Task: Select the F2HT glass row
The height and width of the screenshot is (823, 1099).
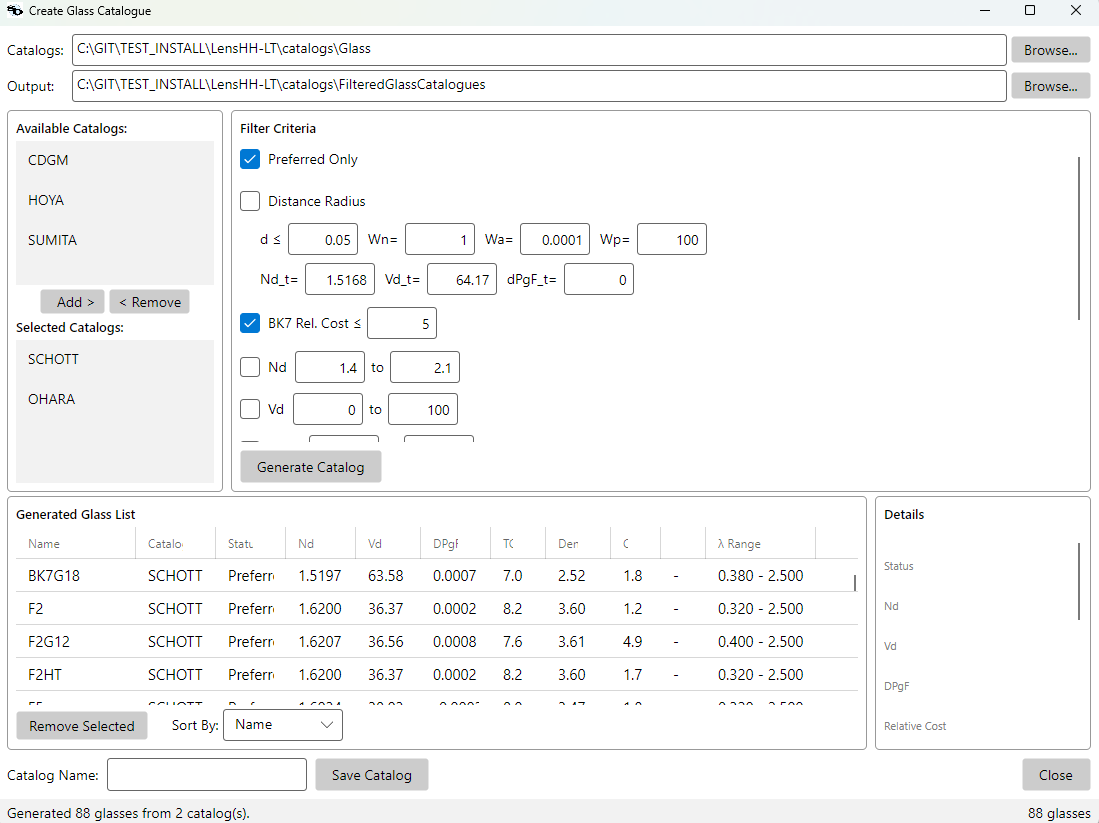Action: [436, 674]
